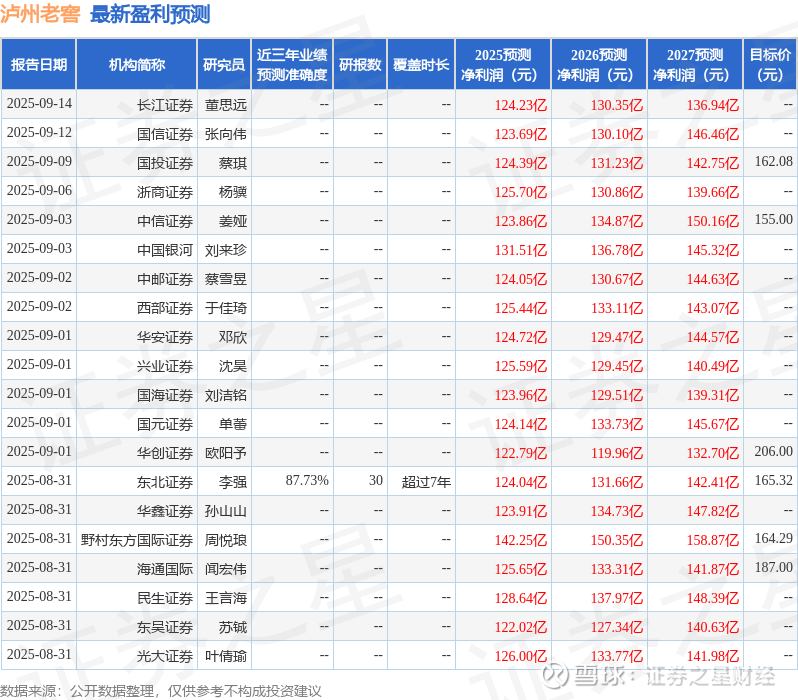The height and width of the screenshot is (700, 798).
Task: Click the 泸州老窖 title text
Action: pos(40,14)
